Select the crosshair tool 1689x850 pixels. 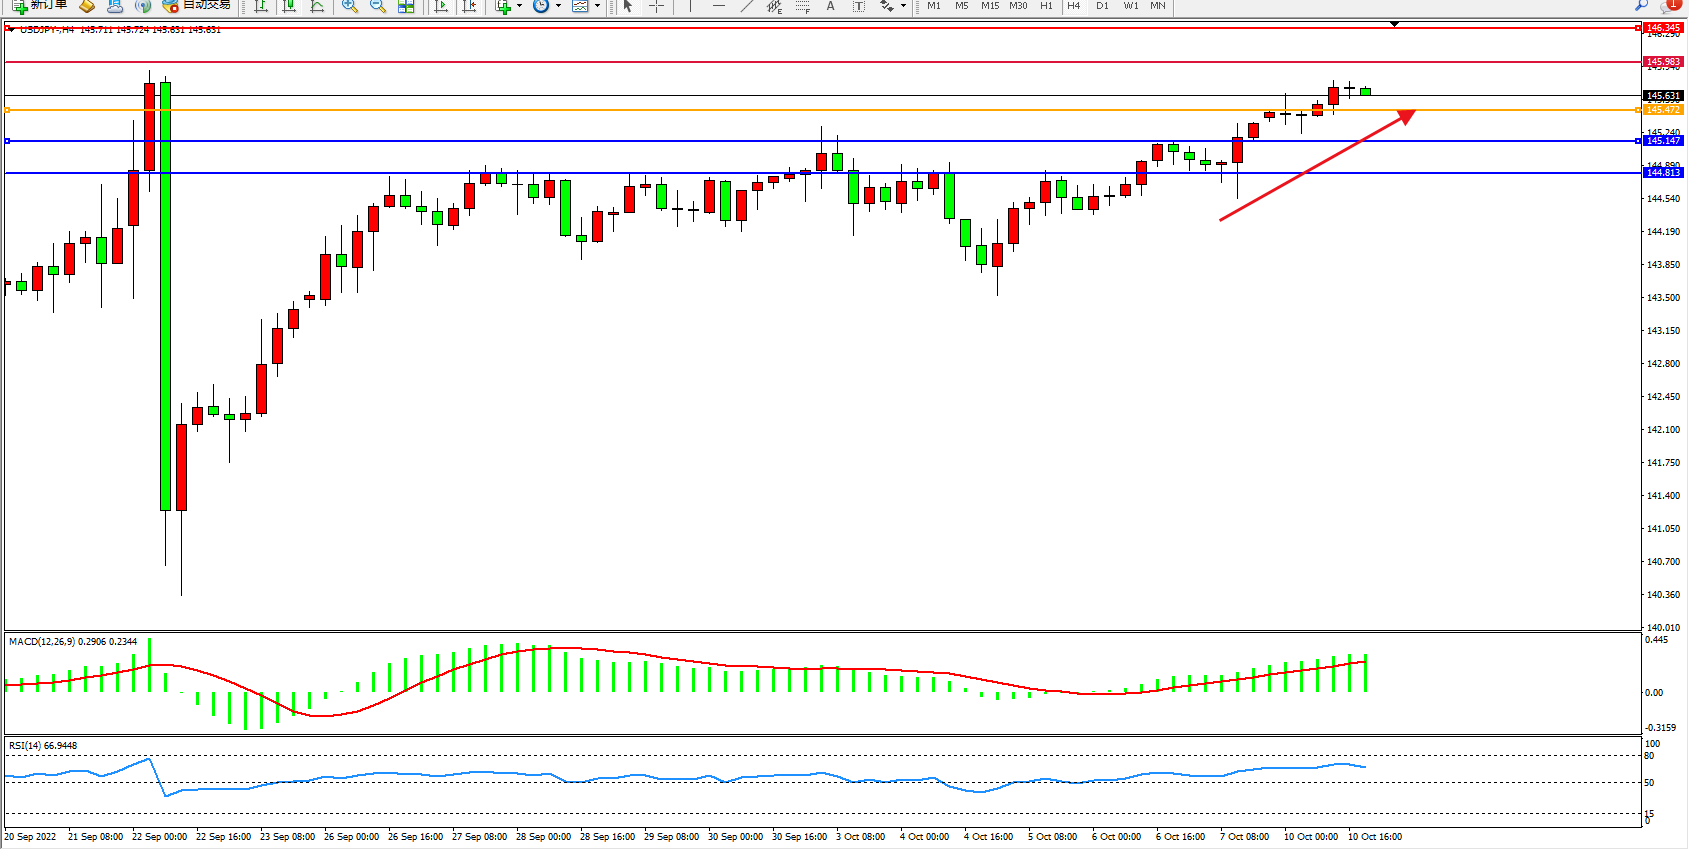(x=656, y=6)
